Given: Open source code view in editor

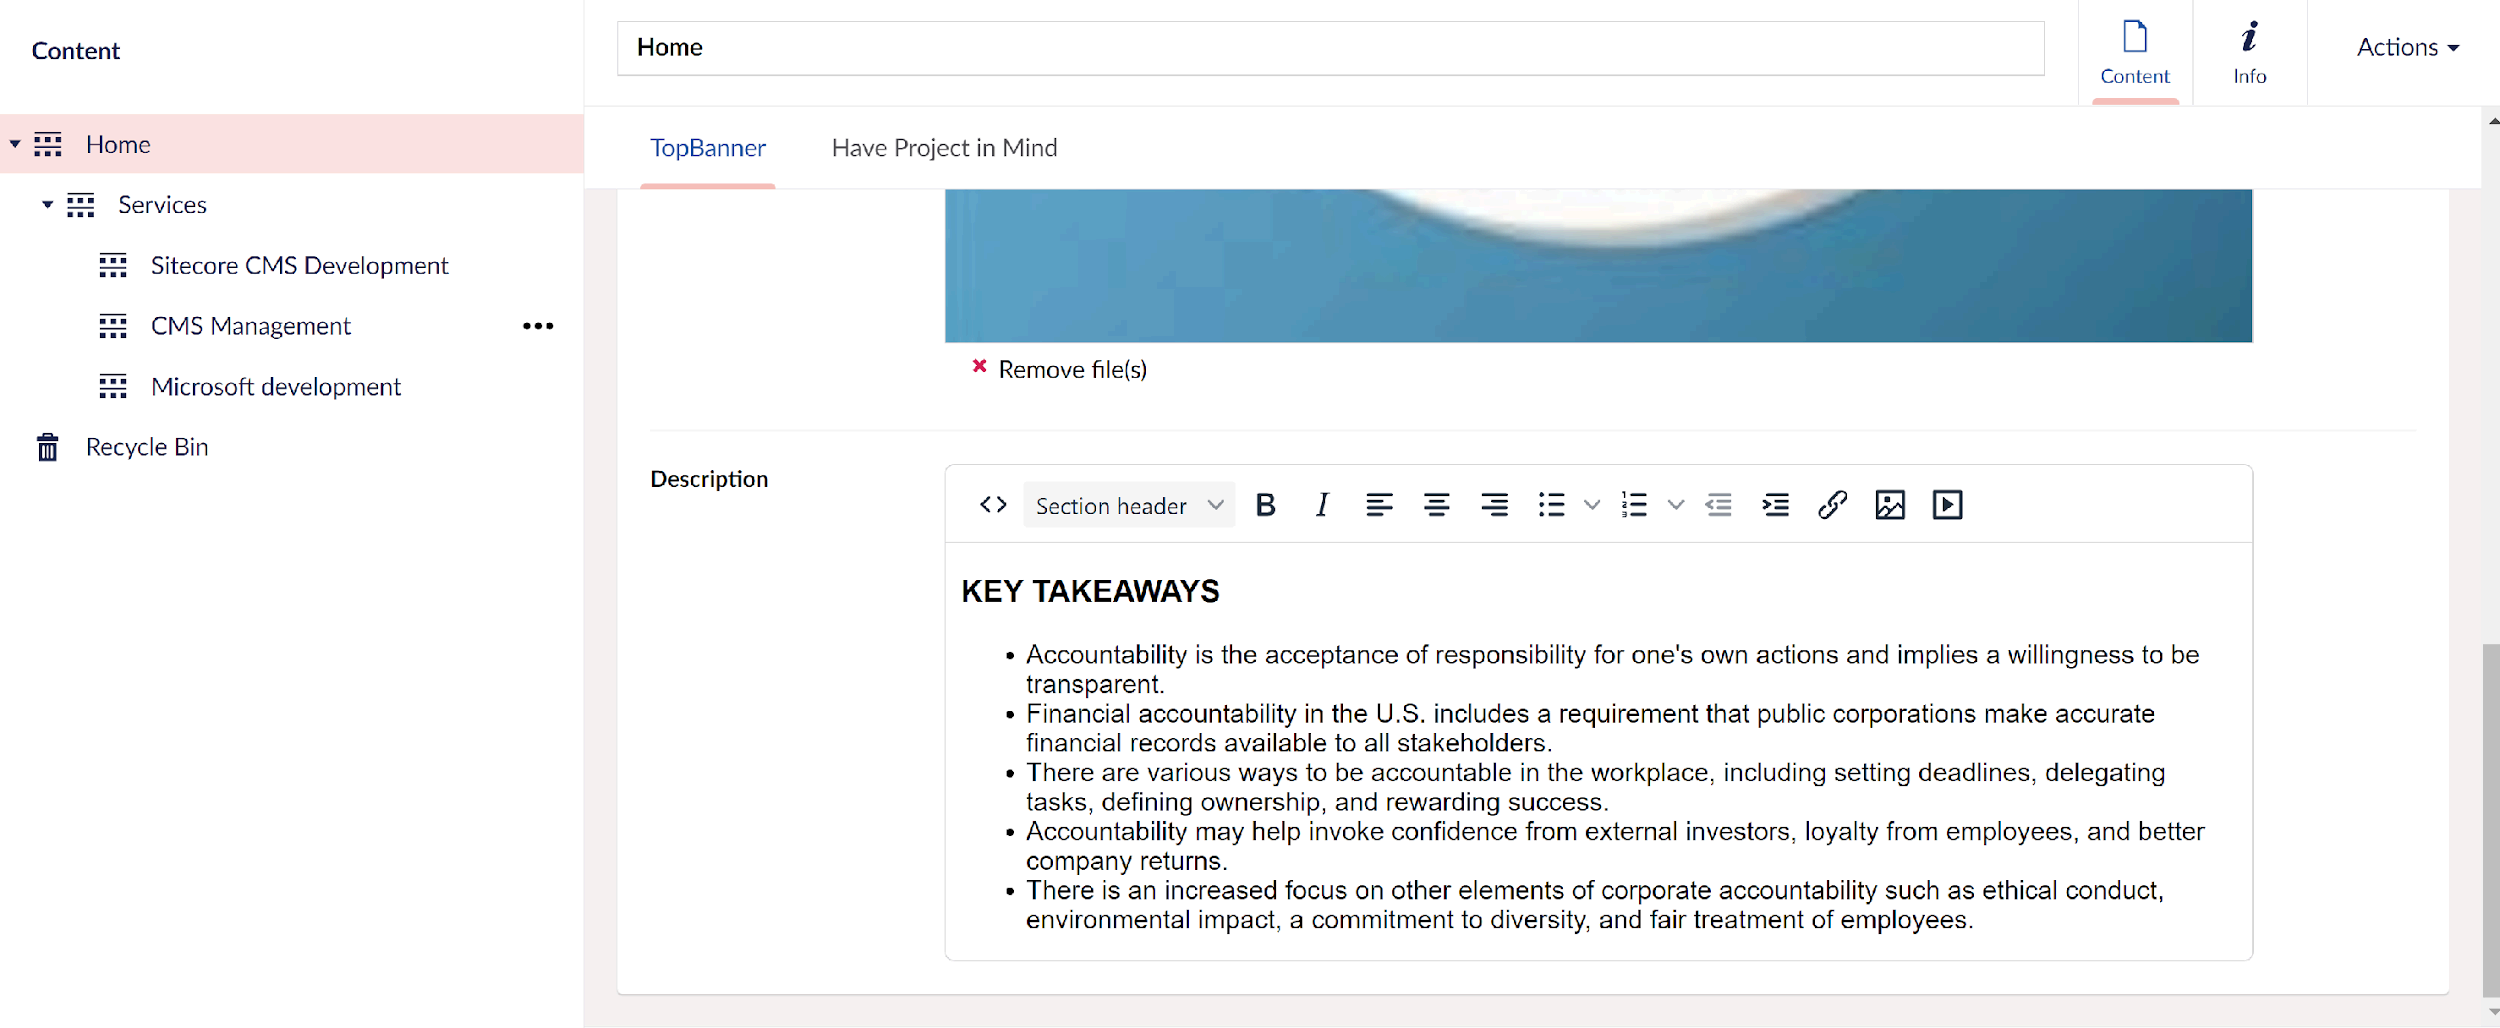Looking at the screenshot, I should (992, 505).
